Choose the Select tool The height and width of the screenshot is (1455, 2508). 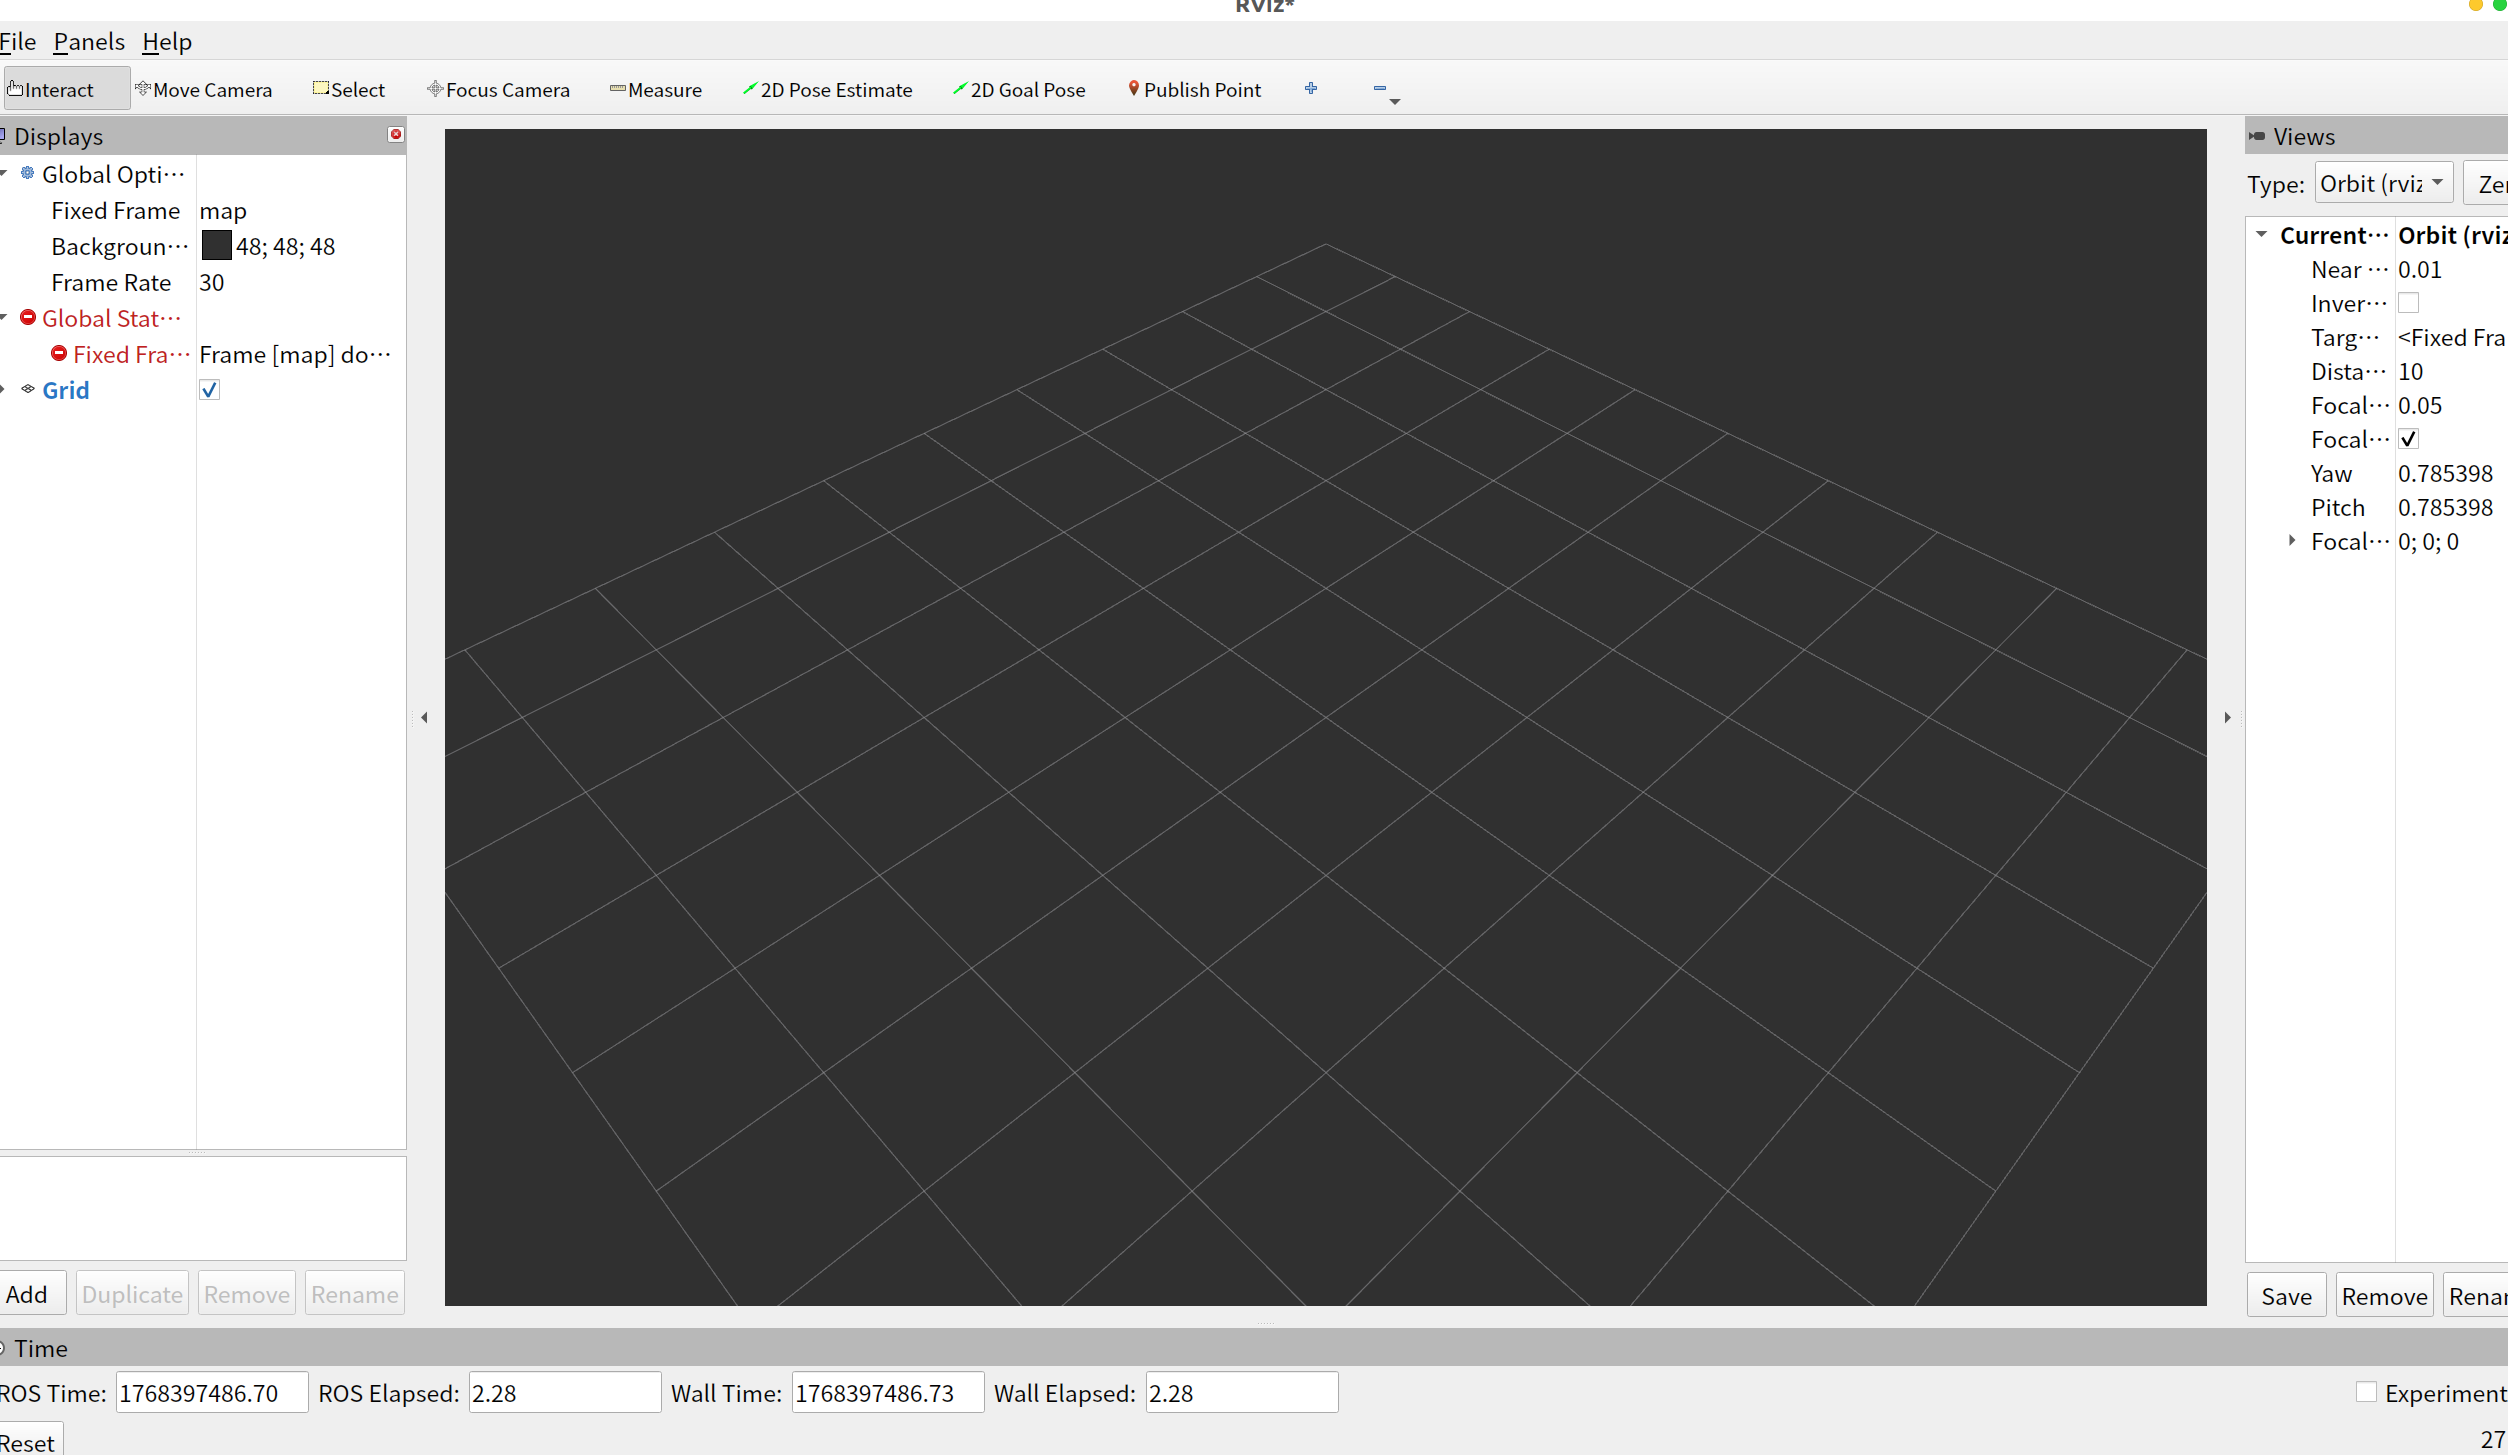coord(349,90)
